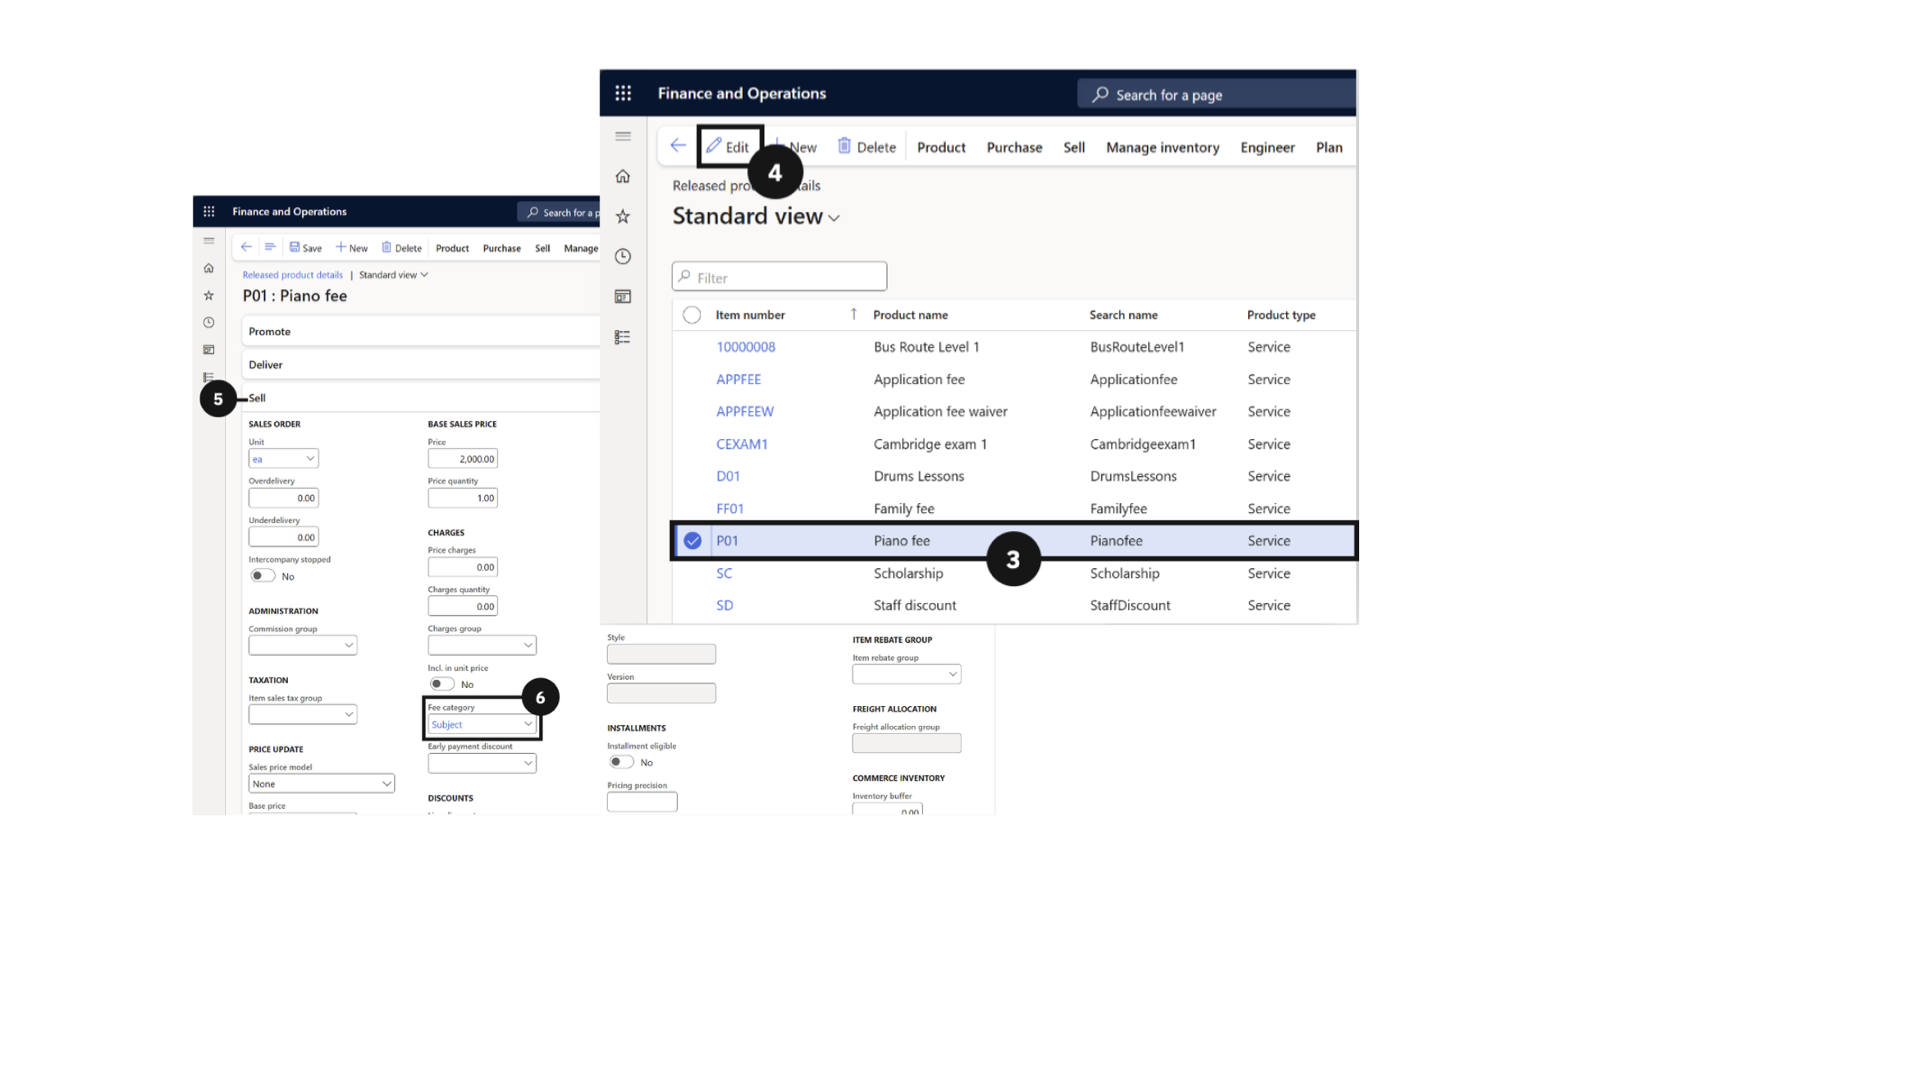The height and width of the screenshot is (1080, 1920).
Task: Collapse the Sell section header
Action: point(420,397)
